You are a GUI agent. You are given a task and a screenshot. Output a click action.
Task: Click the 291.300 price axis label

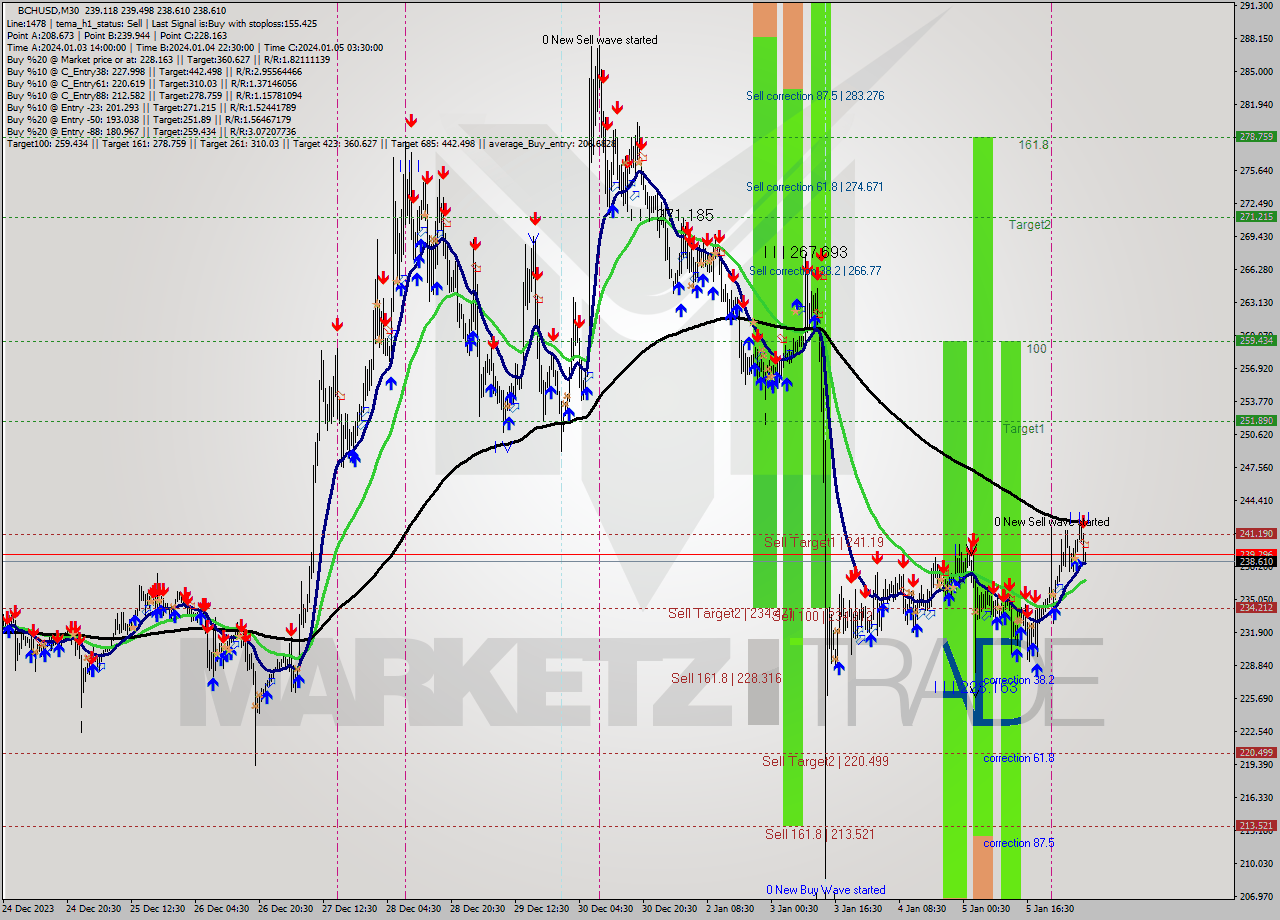[x=1256, y=6]
